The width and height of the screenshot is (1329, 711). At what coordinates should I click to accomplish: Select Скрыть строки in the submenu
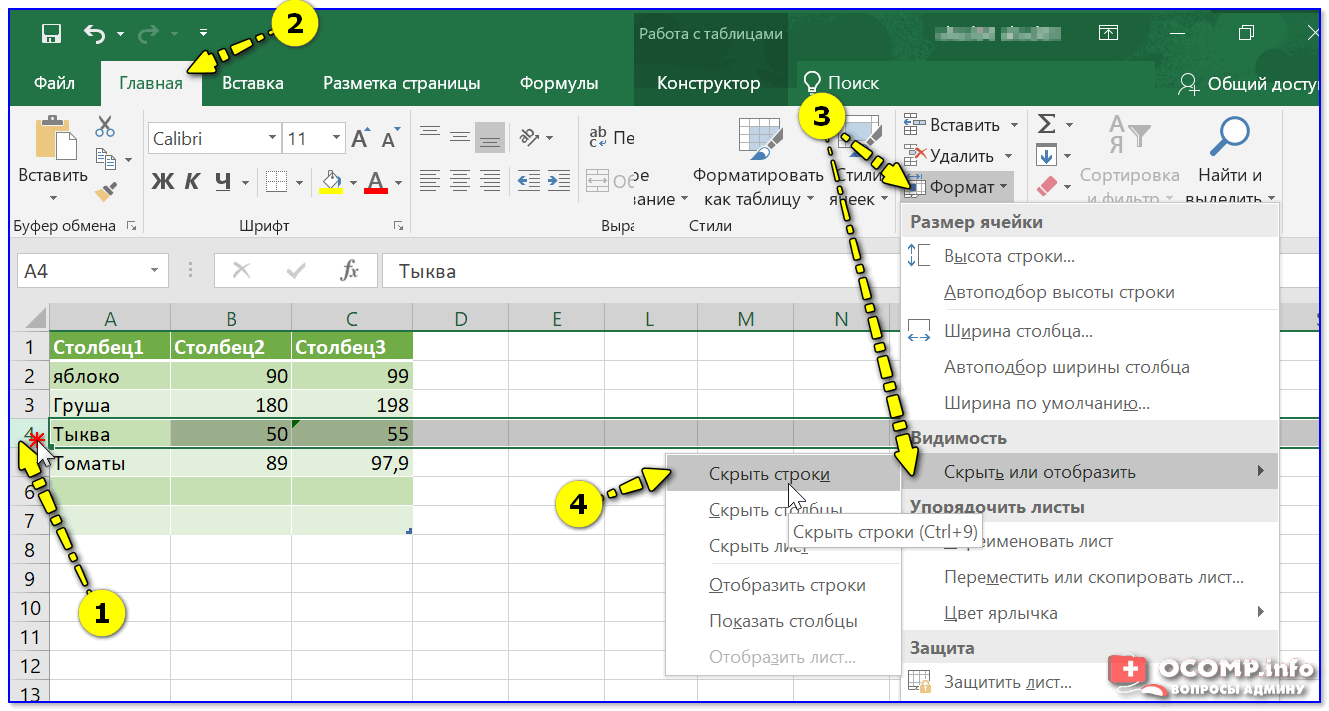point(783,474)
